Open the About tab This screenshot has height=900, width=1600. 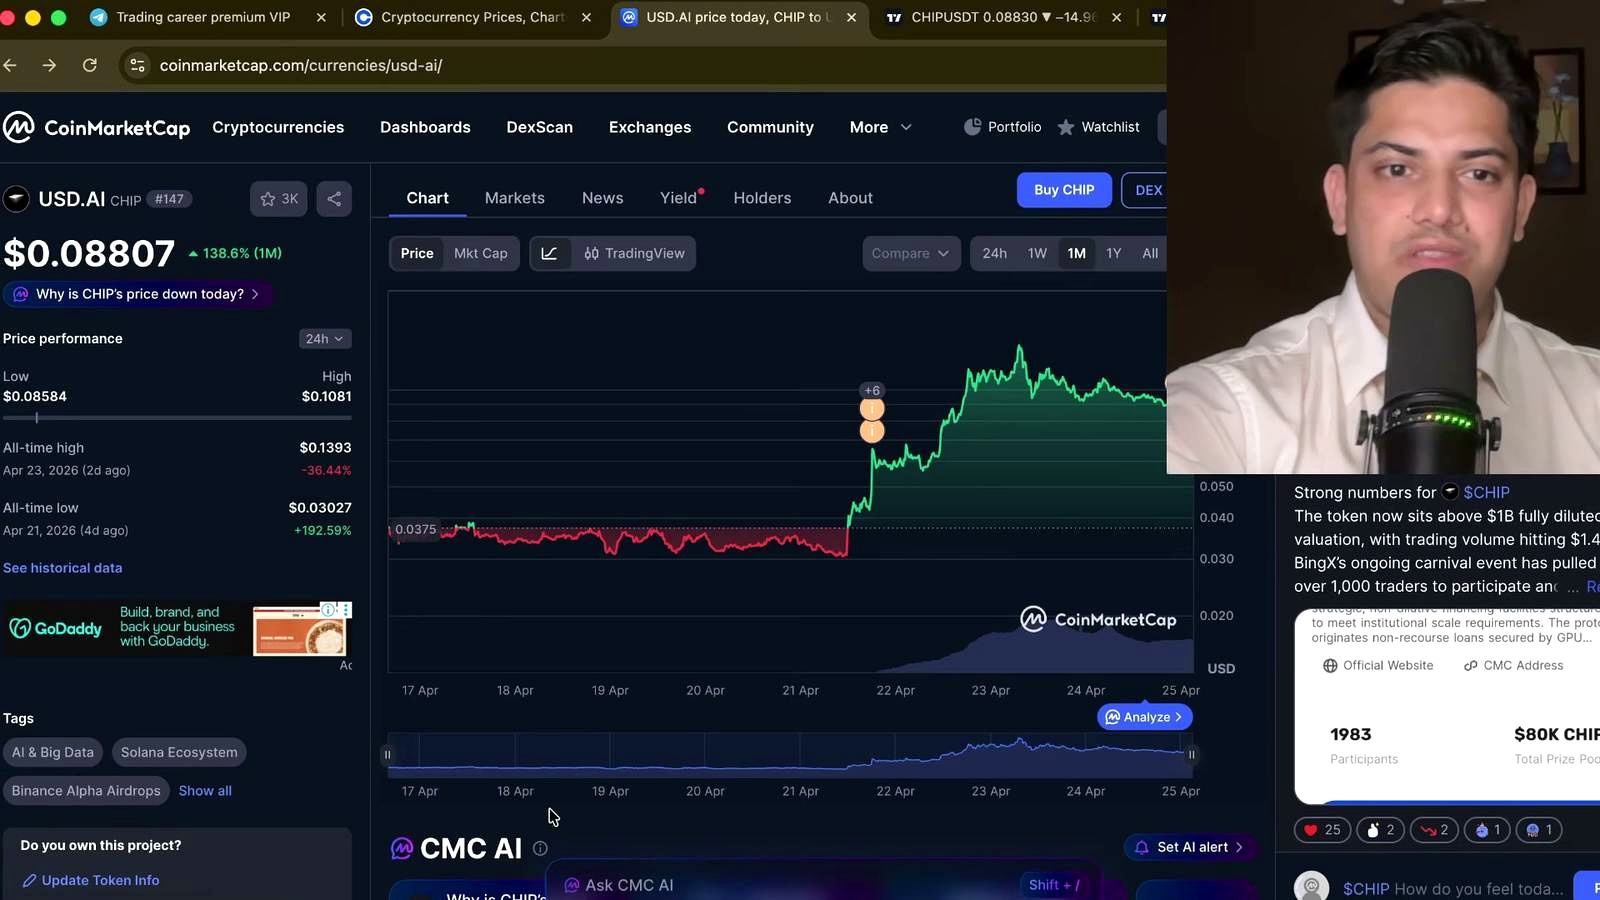(x=850, y=198)
